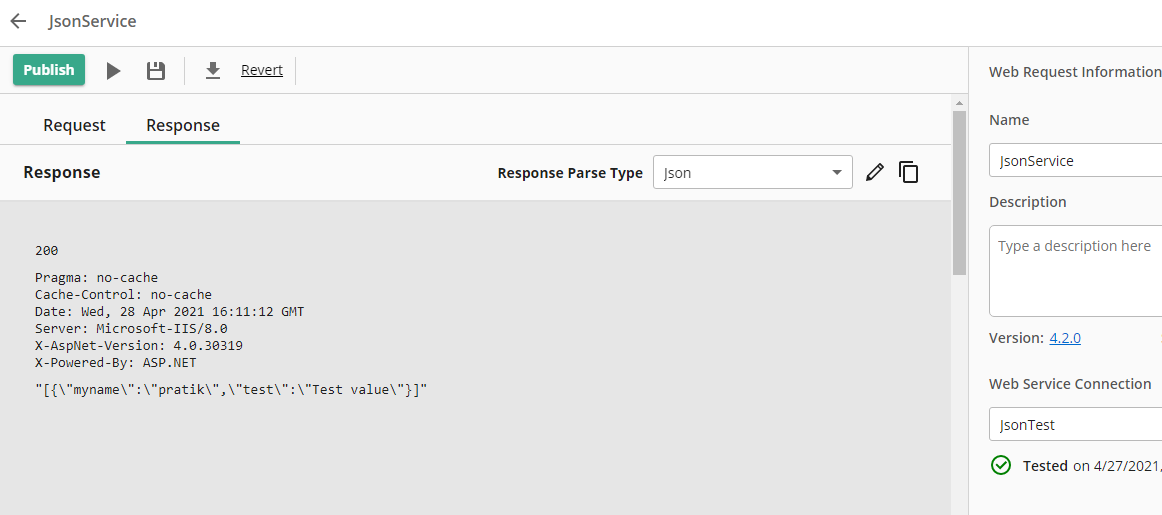
Task: Focus the Description text area
Action: (x=1075, y=270)
